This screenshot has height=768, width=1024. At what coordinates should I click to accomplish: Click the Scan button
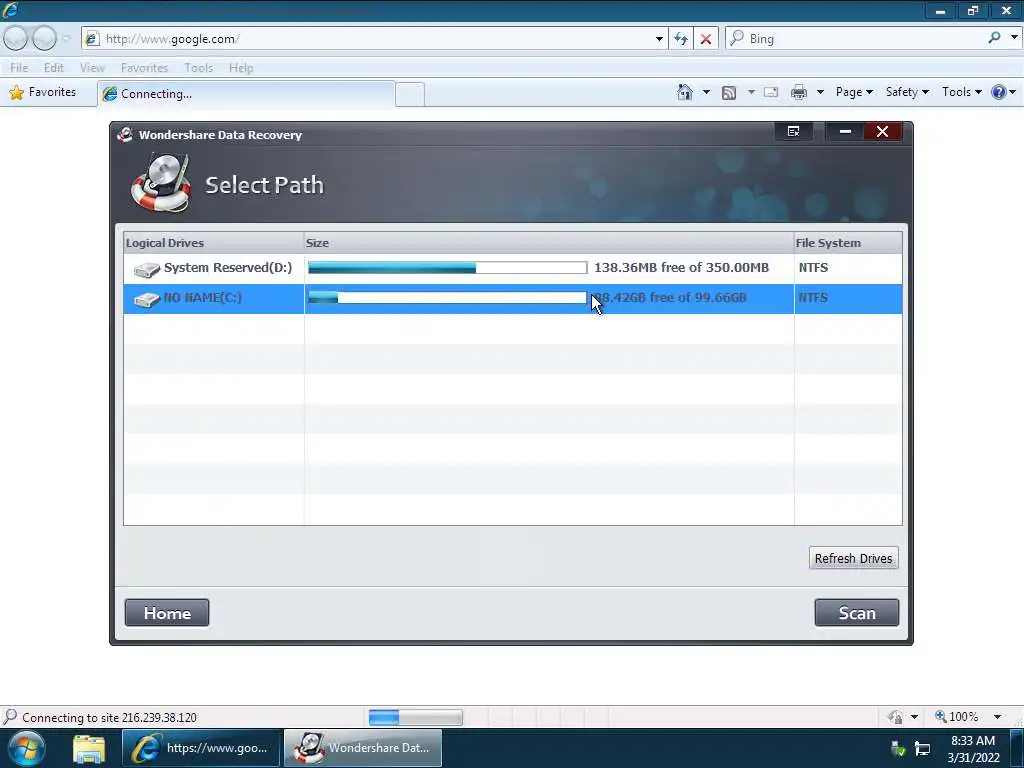pyautogui.click(x=856, y=613)
